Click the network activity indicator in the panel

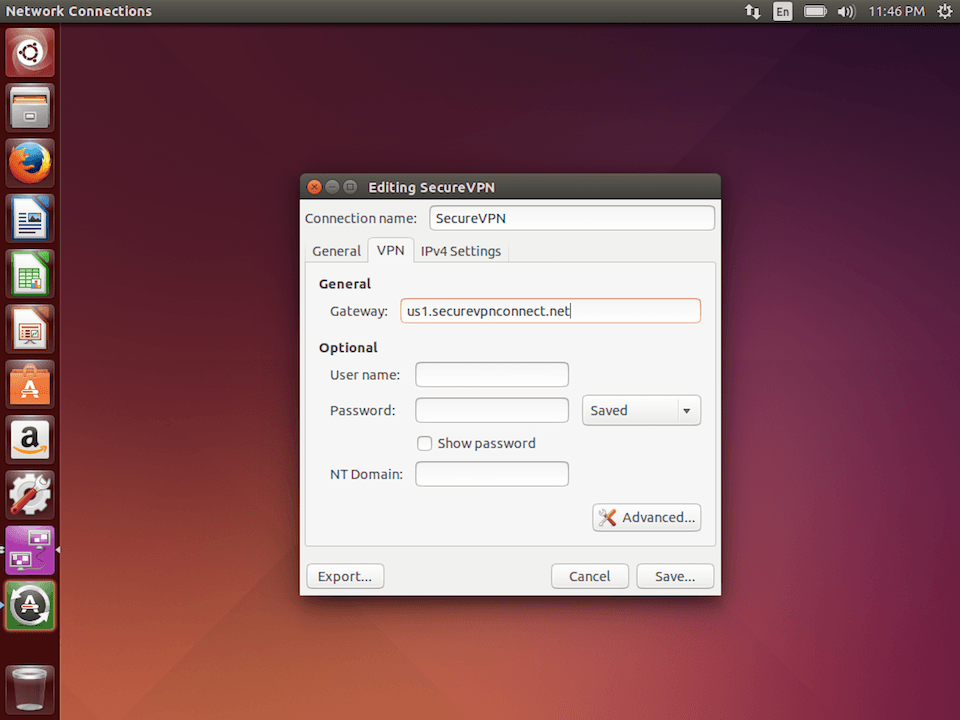coord(752,11)
